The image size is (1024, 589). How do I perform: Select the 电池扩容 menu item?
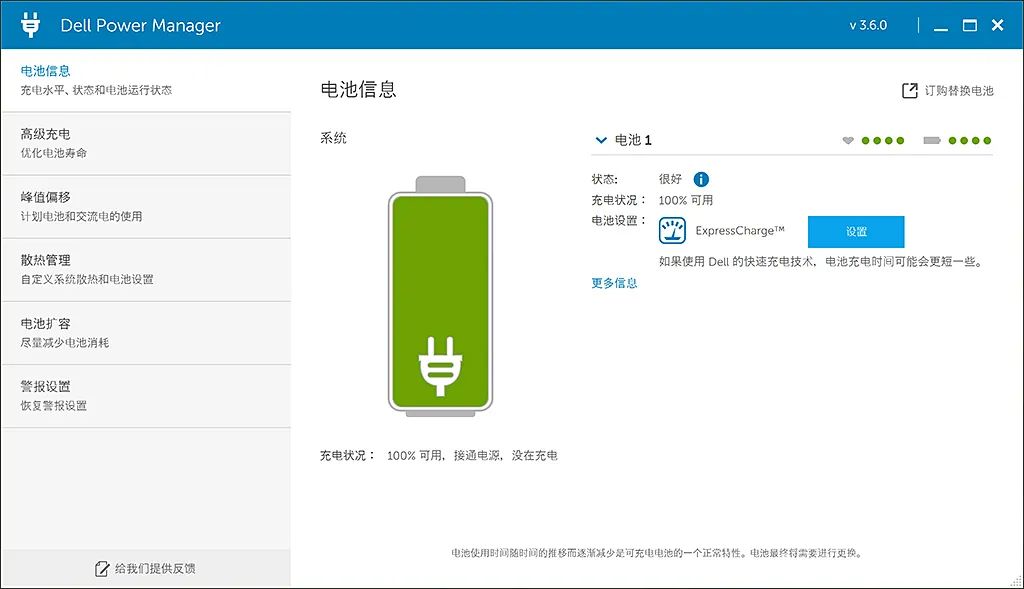point(146,334)
